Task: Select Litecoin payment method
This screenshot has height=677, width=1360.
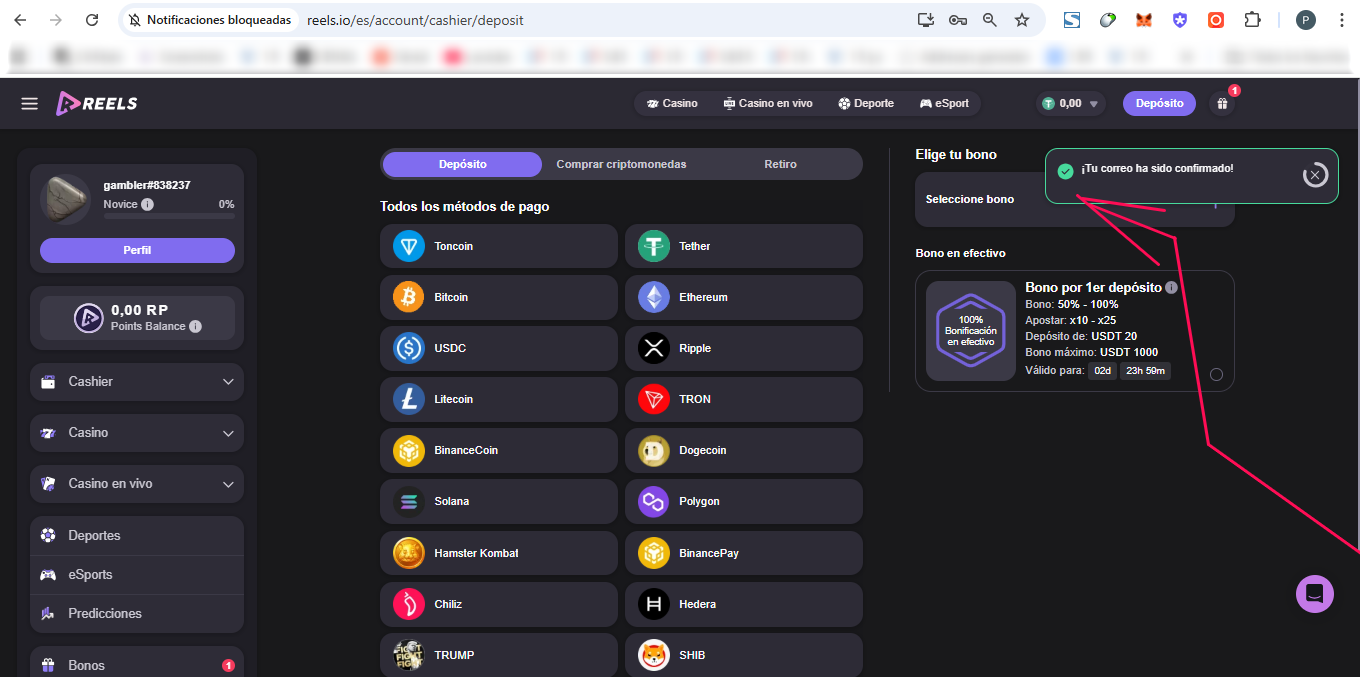Action: tap(499, 399)
